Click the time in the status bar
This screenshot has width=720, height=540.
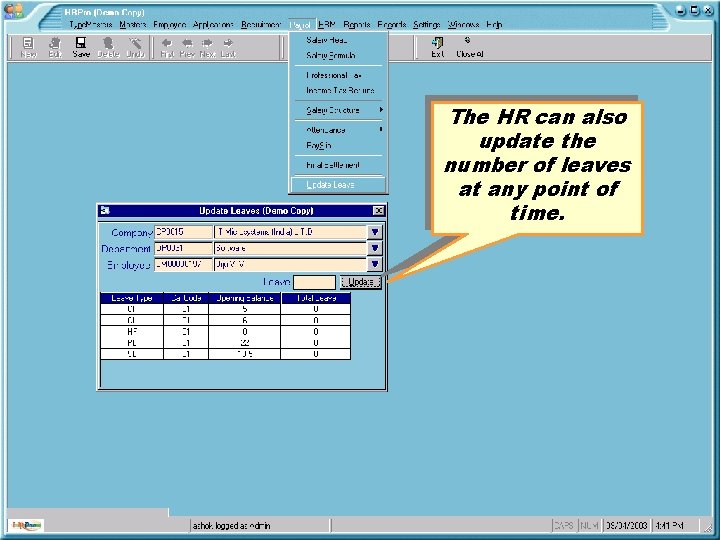click(x=669, y=525)
